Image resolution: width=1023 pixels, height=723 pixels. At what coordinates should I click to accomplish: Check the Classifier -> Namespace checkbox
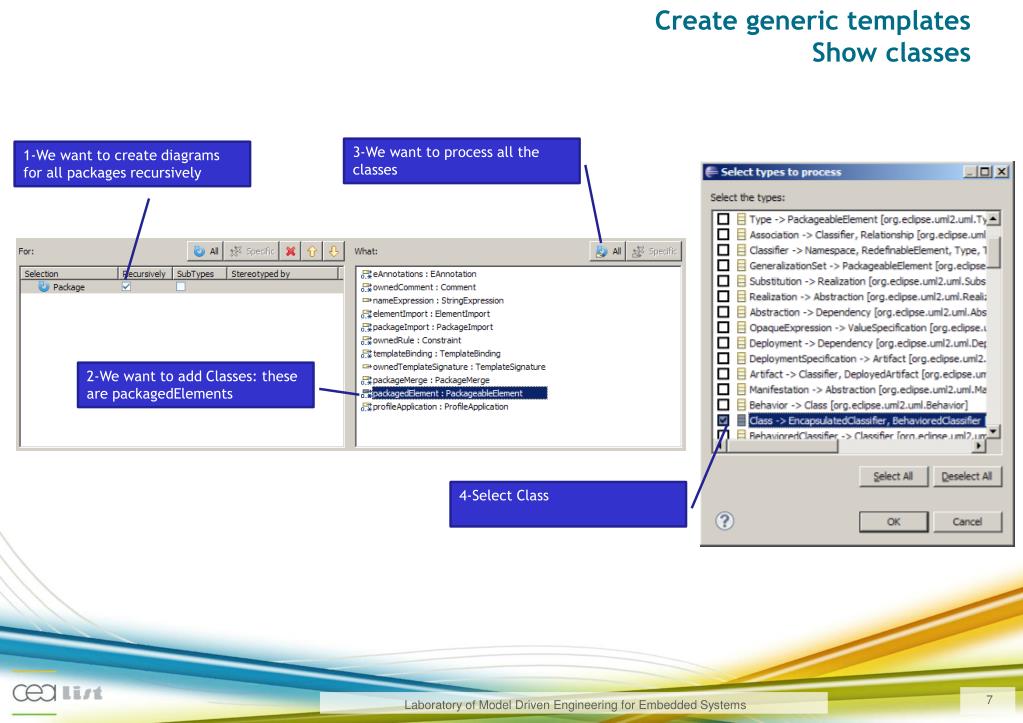pyautogui.click(x=723, y=250)
